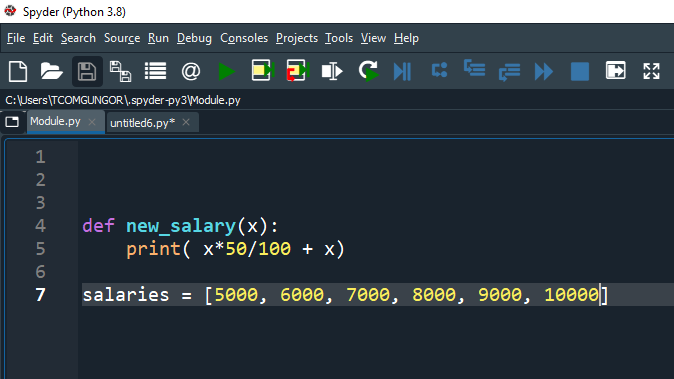Run selection or current line icon
This screenshot has height=379, width=674.
332,71
